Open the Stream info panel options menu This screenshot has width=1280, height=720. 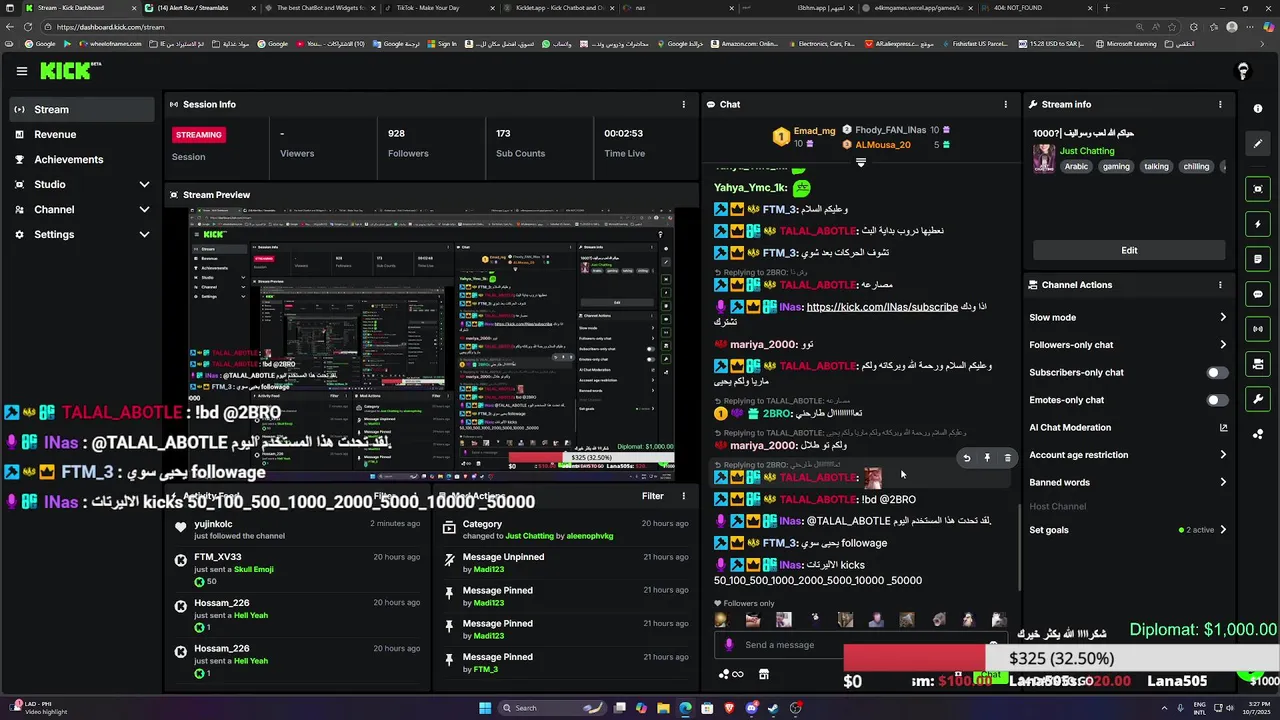click(1220, 104)
